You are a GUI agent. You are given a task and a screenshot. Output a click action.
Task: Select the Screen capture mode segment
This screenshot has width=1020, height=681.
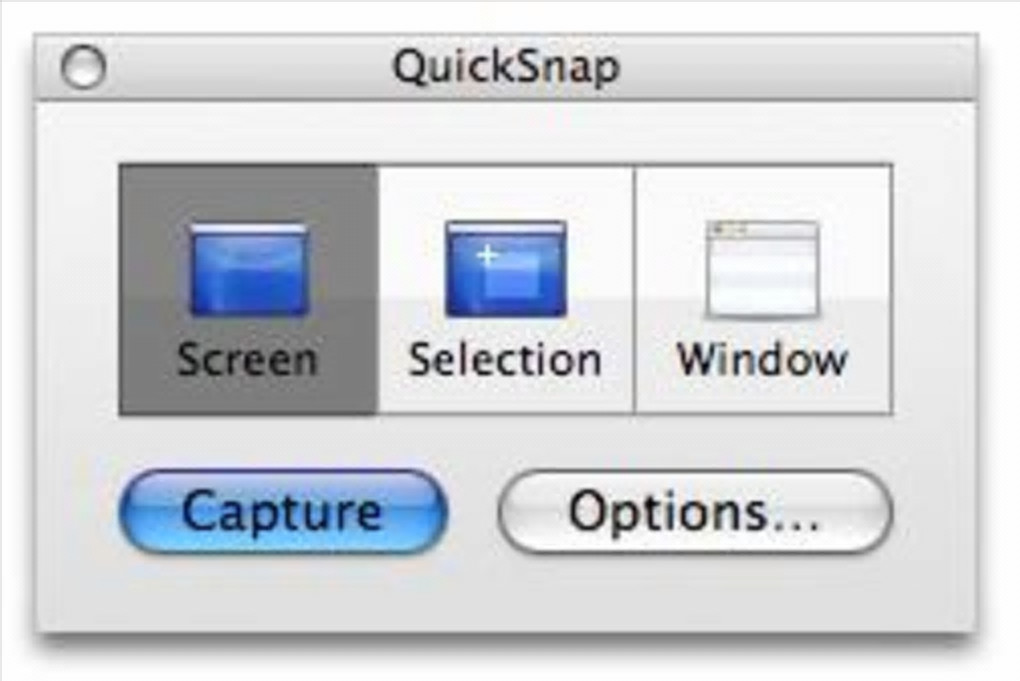(249, 290)
